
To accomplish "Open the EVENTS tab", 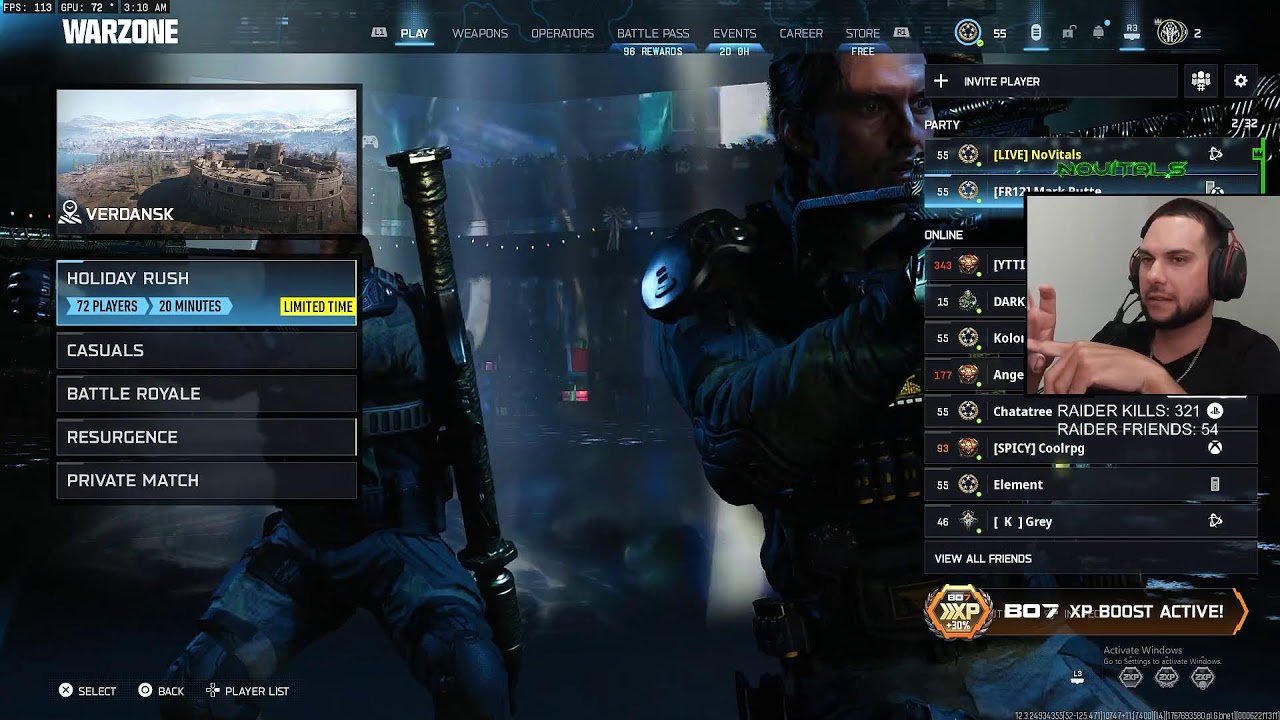I will click(x=734, y=33).
